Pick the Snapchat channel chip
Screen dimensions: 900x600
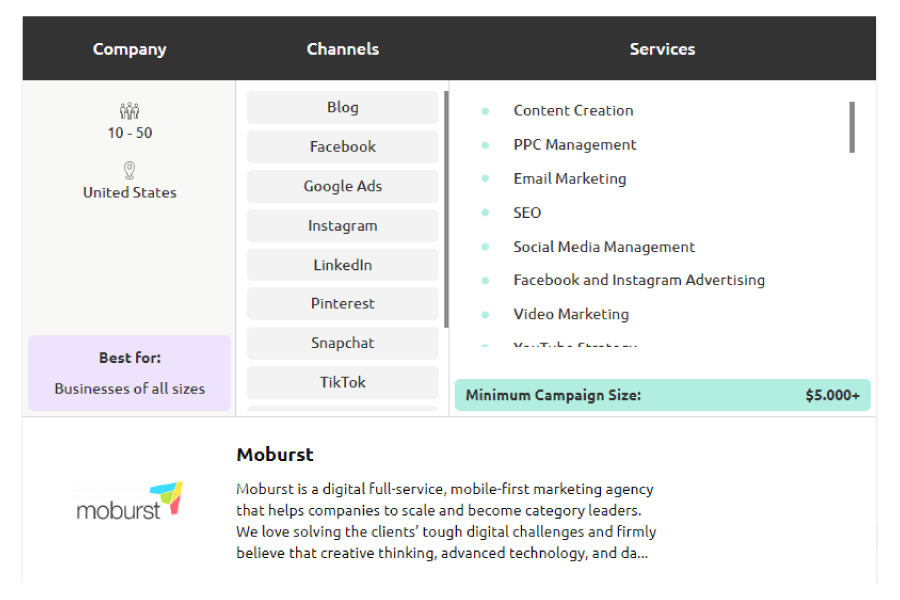(x=343, y=343)
